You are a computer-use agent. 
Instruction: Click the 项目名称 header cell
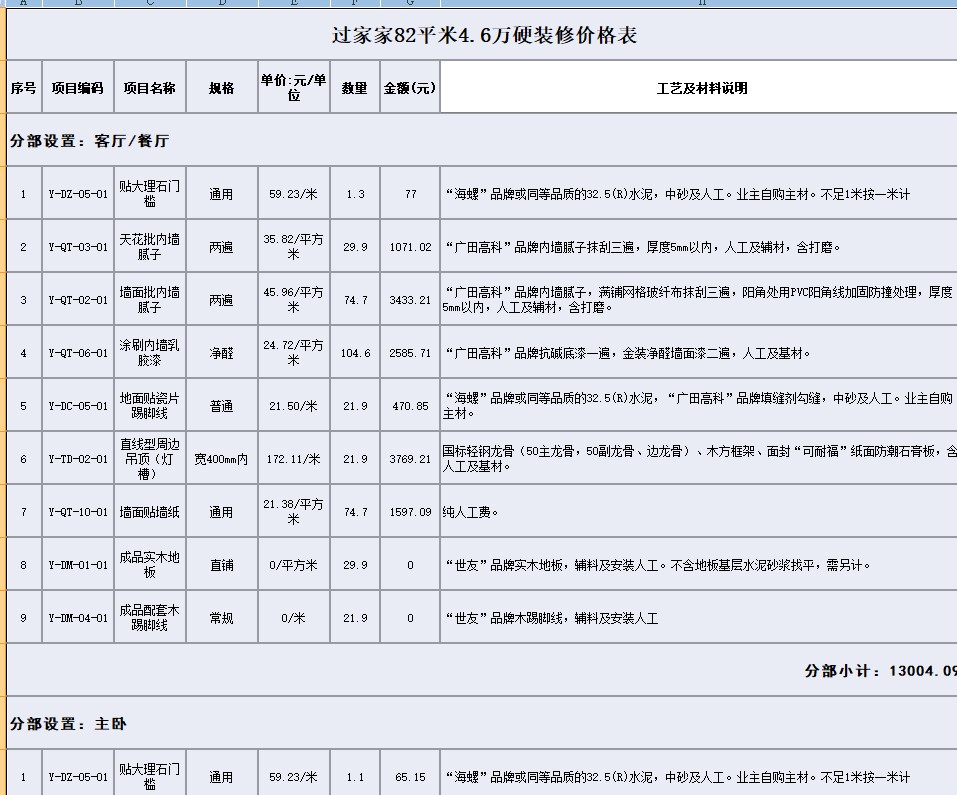150,87
